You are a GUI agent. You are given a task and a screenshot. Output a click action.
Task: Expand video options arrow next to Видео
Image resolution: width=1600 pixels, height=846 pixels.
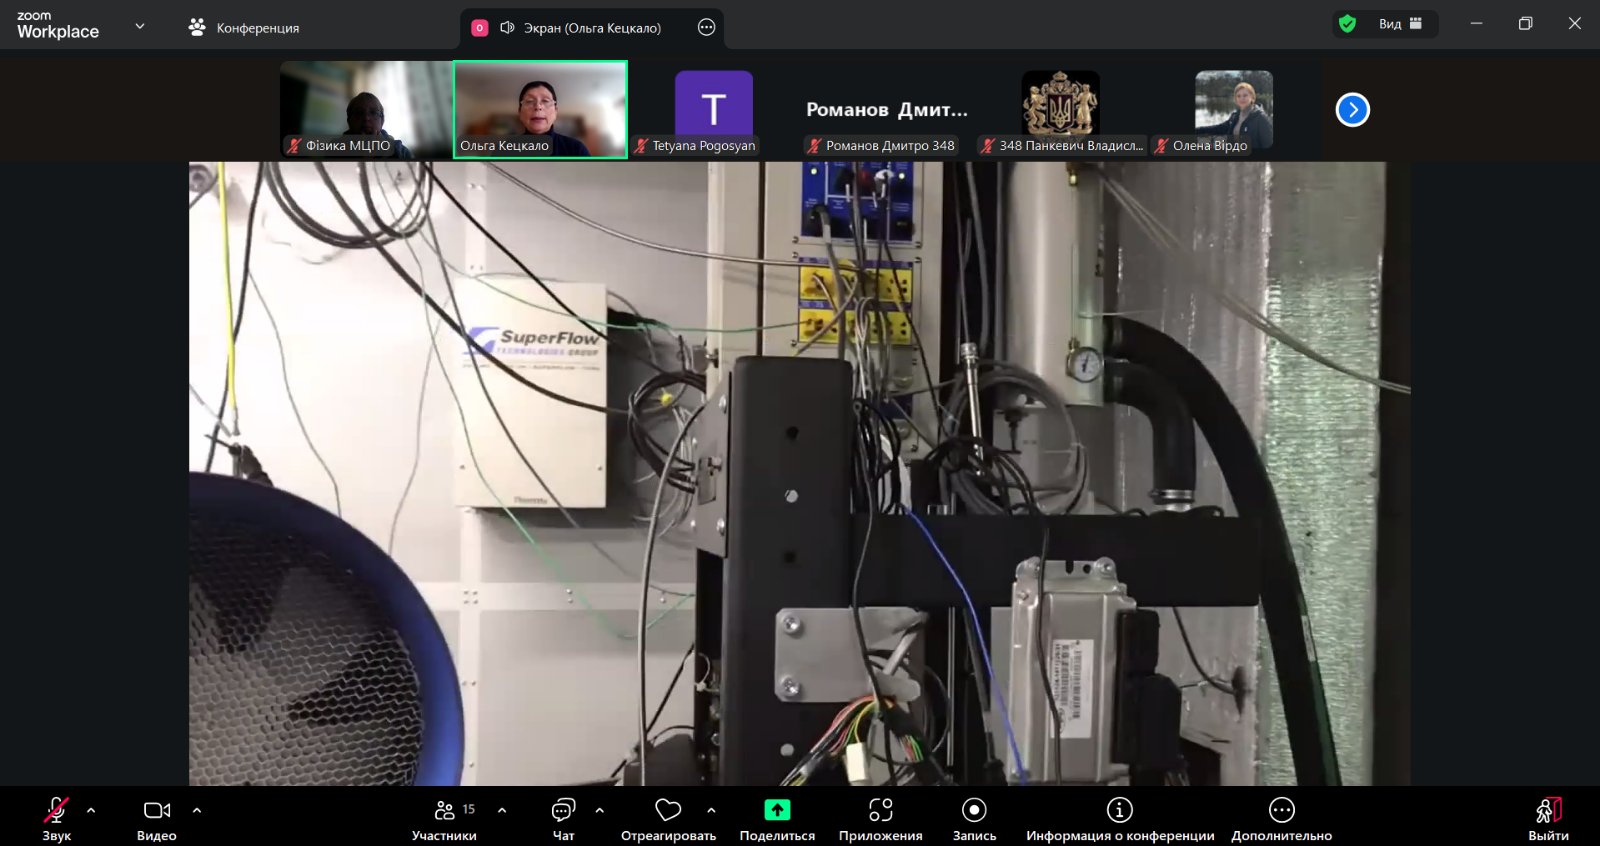tap(197, 810)
